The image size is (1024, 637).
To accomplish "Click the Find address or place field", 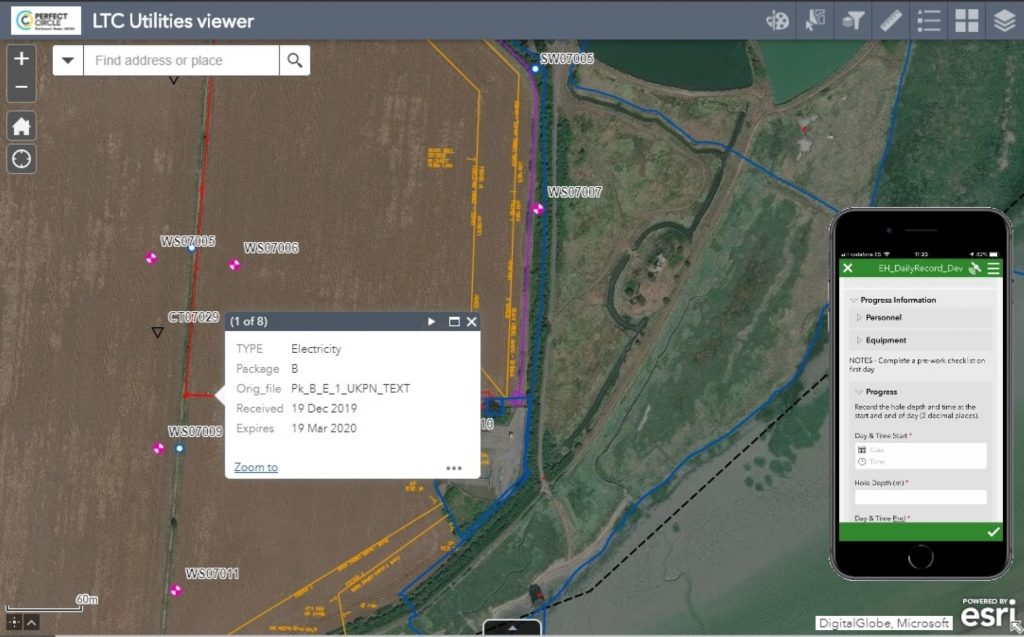I will 180,60.
